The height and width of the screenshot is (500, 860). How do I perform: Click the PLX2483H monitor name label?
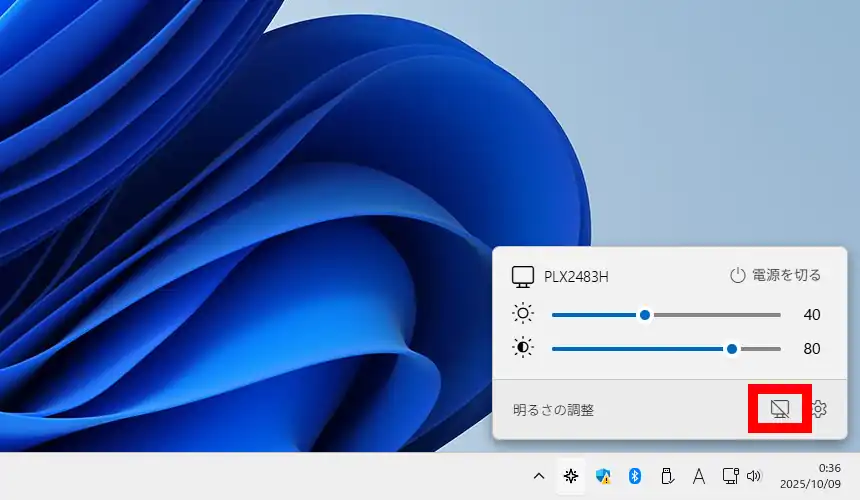pyautogui.click(x=576, y=277)
